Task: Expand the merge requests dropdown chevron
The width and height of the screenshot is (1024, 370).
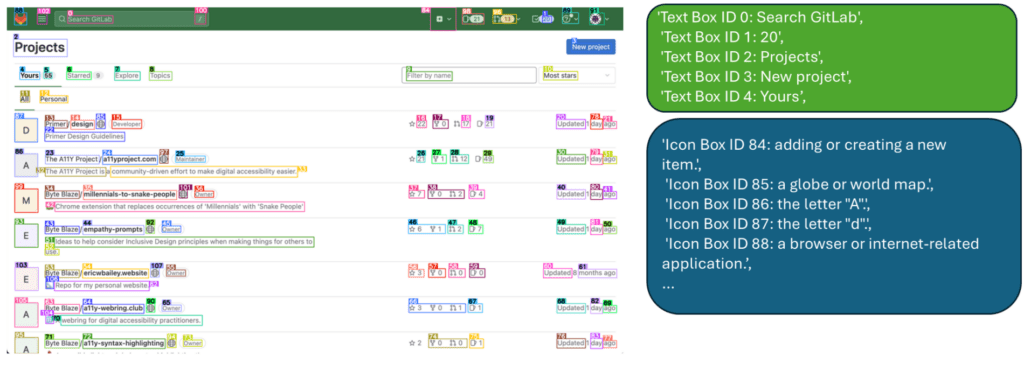Action: pyautogui.click(x=519, y=20)
